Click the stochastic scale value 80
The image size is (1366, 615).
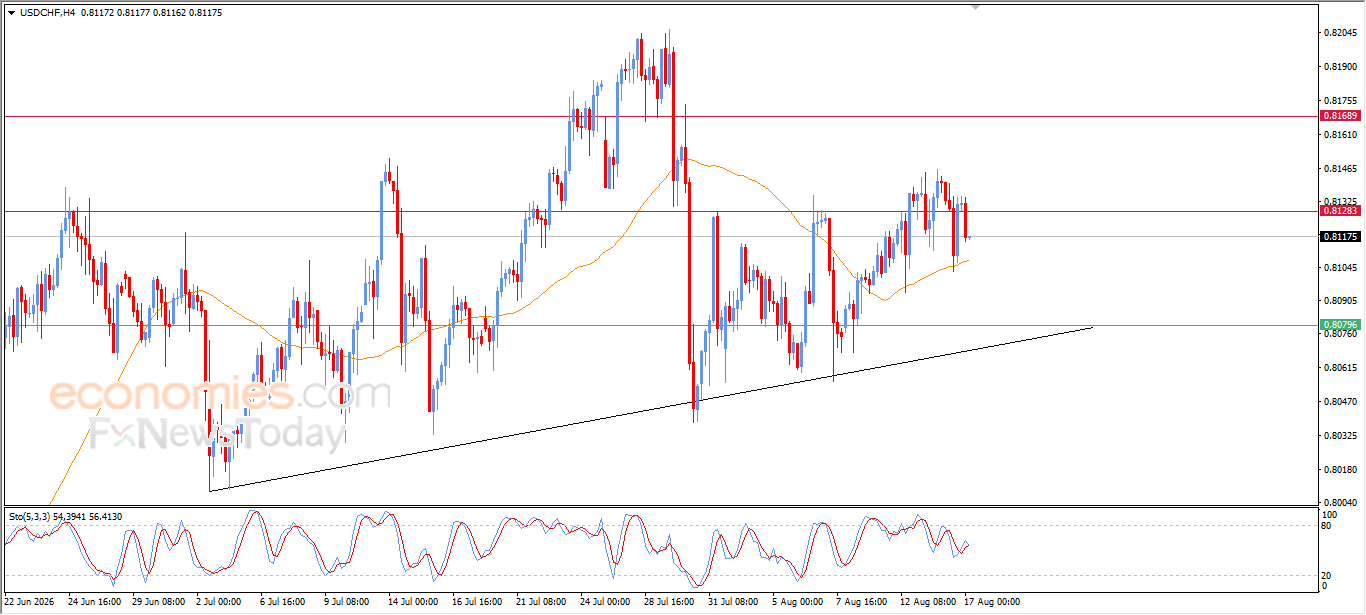point(1327,525)
